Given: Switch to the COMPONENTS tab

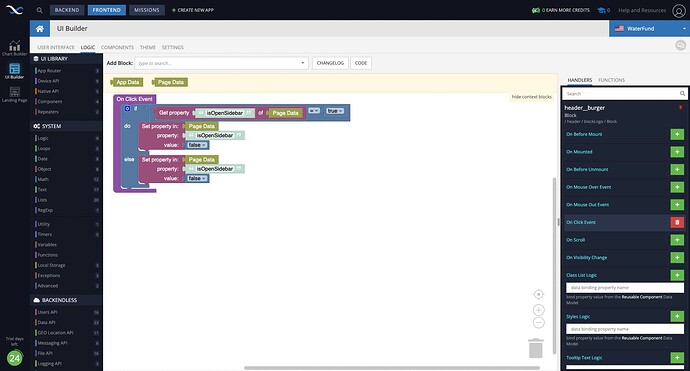Looking at the screenshot, I should point(117,48).
